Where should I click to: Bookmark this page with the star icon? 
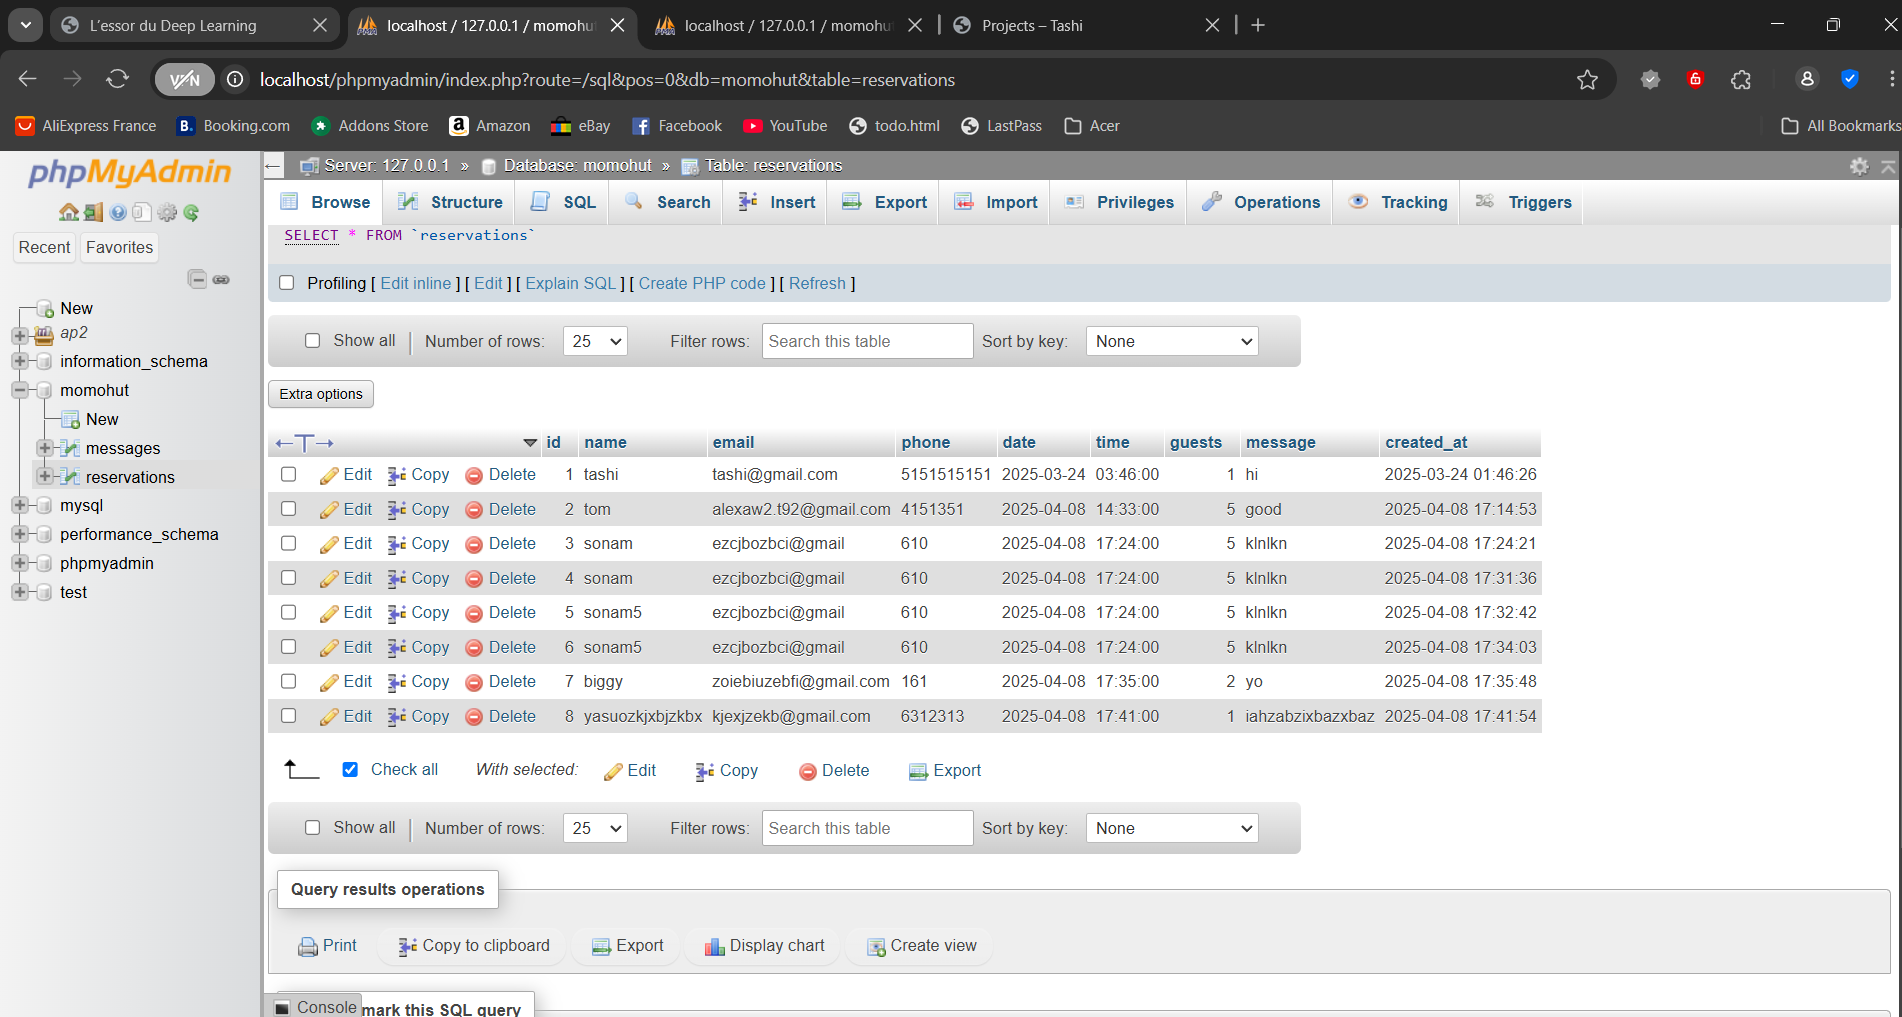tap(1587, 80)
